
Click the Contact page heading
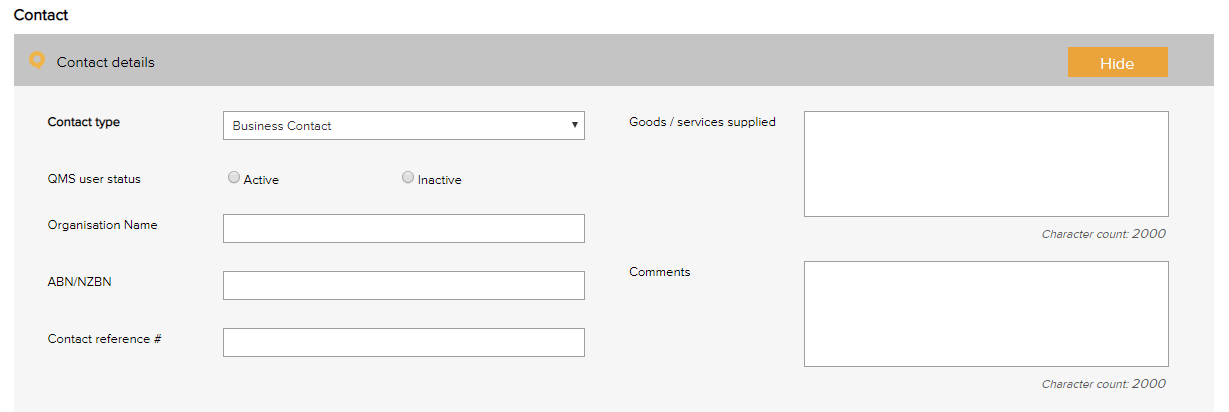[41, 16]
